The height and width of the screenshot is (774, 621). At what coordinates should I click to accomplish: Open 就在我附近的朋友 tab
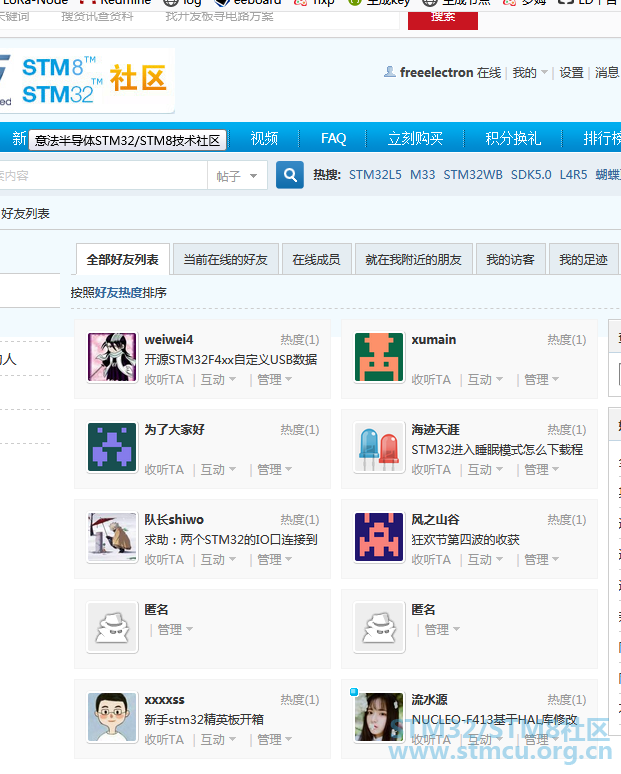tap(414, 259)
